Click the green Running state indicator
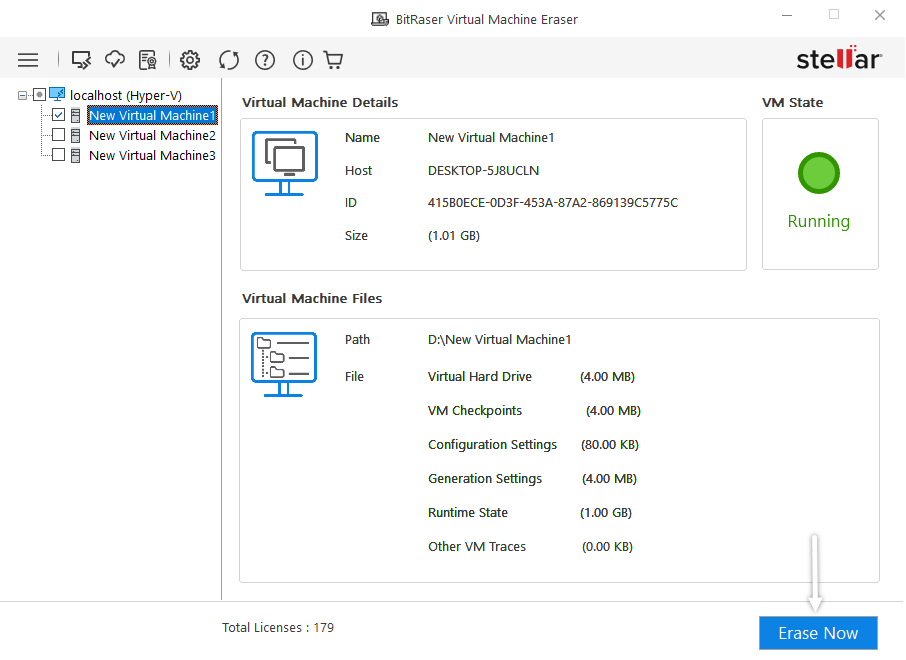The width and height of the screenshot is (906, 660). pos(819,173)
